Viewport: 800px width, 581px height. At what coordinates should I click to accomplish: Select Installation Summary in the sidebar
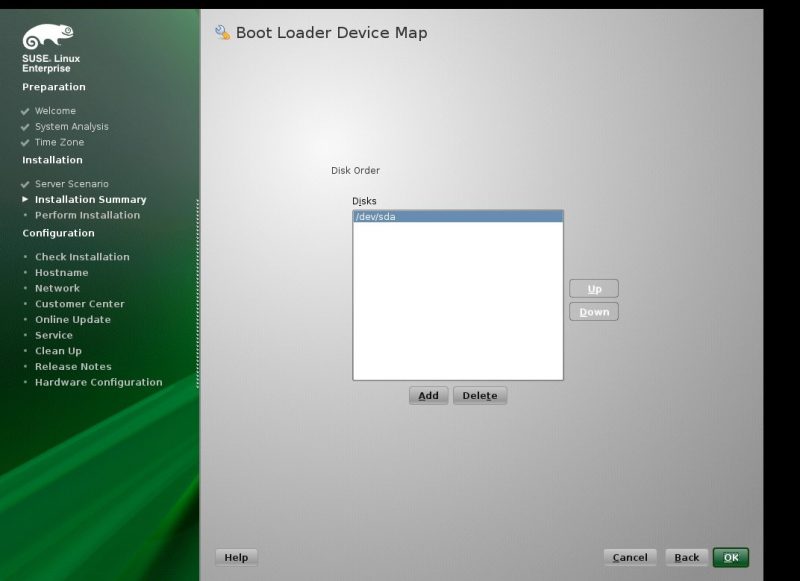pos(90,199)
